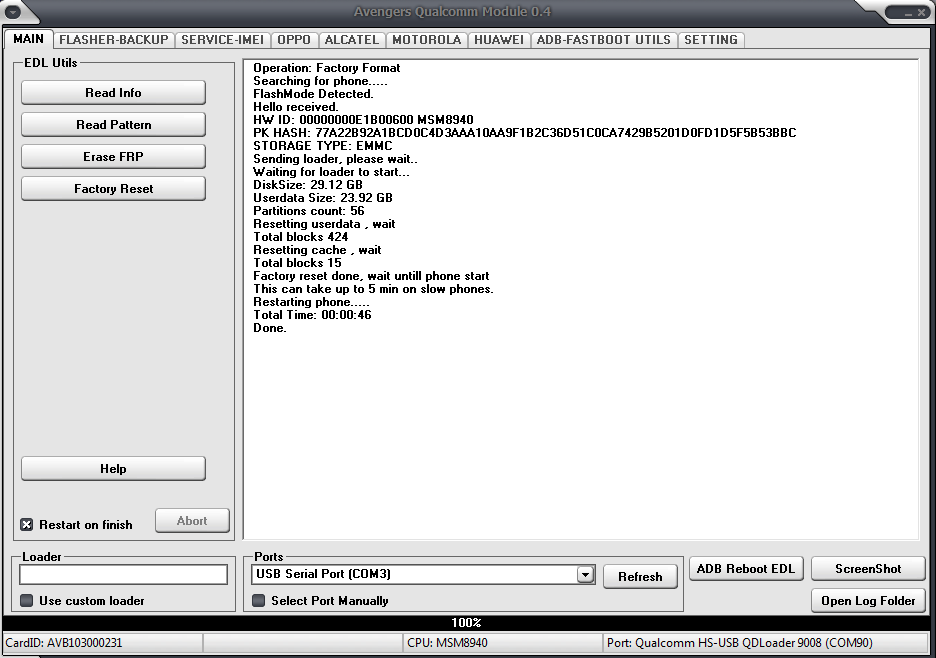
Task: Switch to the OPPO tab
Action: click(x=294, y=39)
